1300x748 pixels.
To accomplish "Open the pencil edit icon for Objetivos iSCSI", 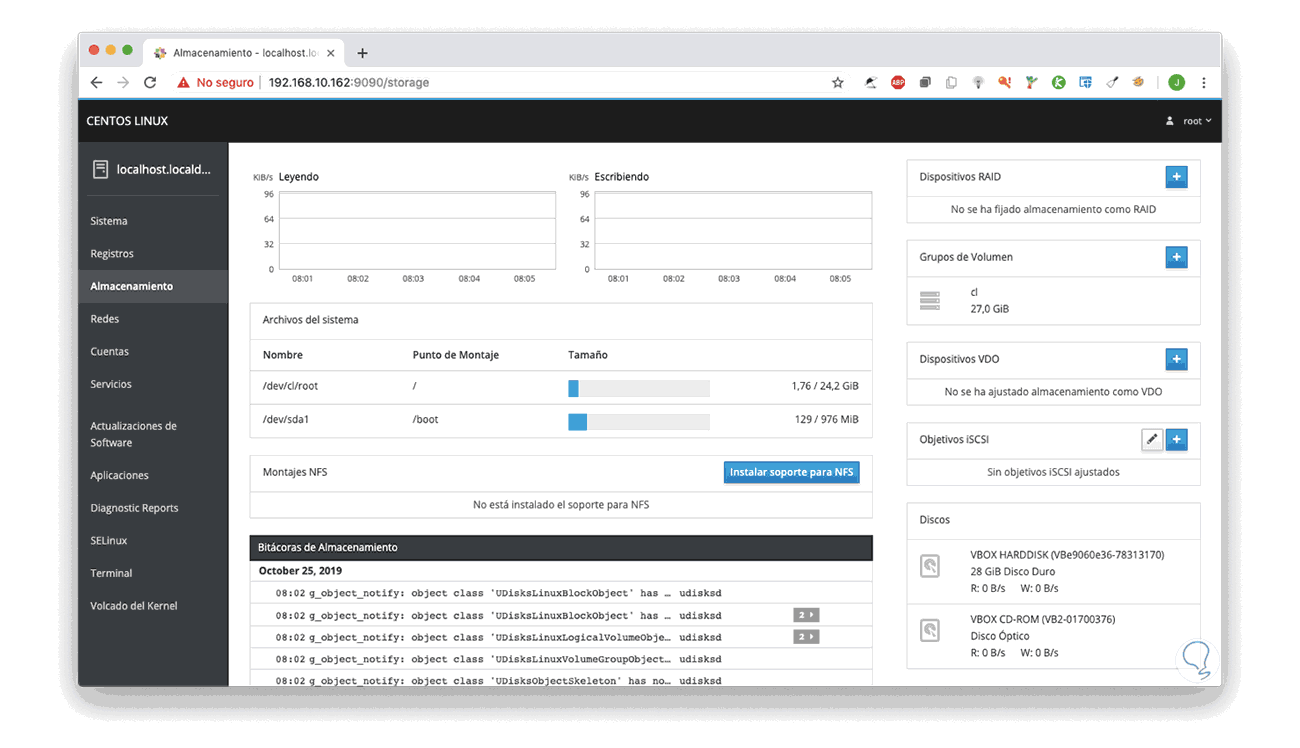I will coord(1152,439).
